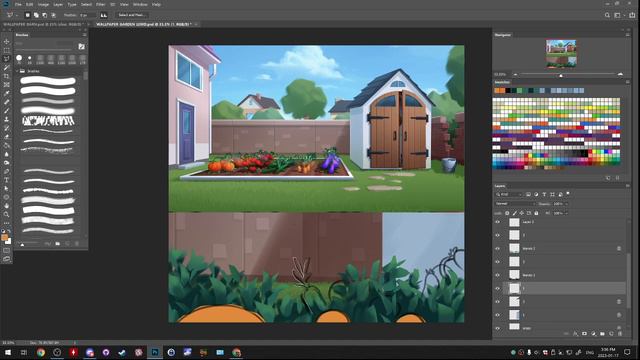
Task: Click the Change Screen Mode icon
Action: pyautogui.click(x=7, y=259)
